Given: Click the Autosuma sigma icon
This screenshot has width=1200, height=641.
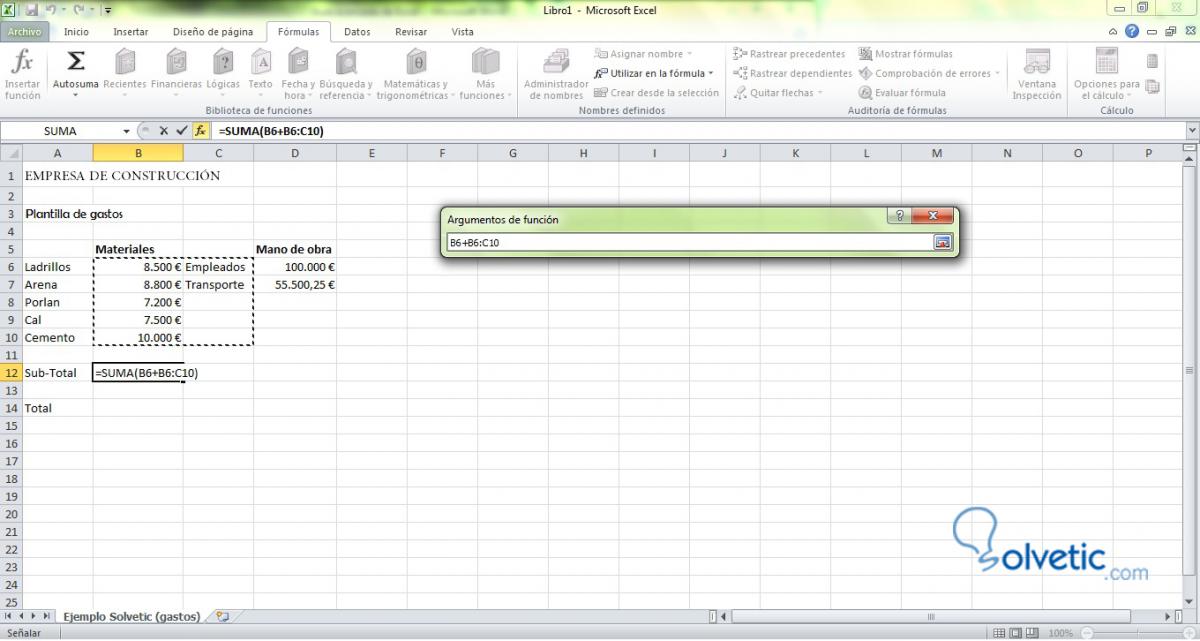Looking at the screenshot, I should 76,62.
